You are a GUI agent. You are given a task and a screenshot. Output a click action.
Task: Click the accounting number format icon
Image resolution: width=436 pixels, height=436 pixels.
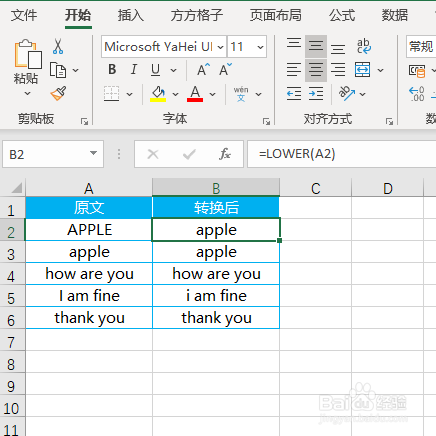(x=417, y=71)
